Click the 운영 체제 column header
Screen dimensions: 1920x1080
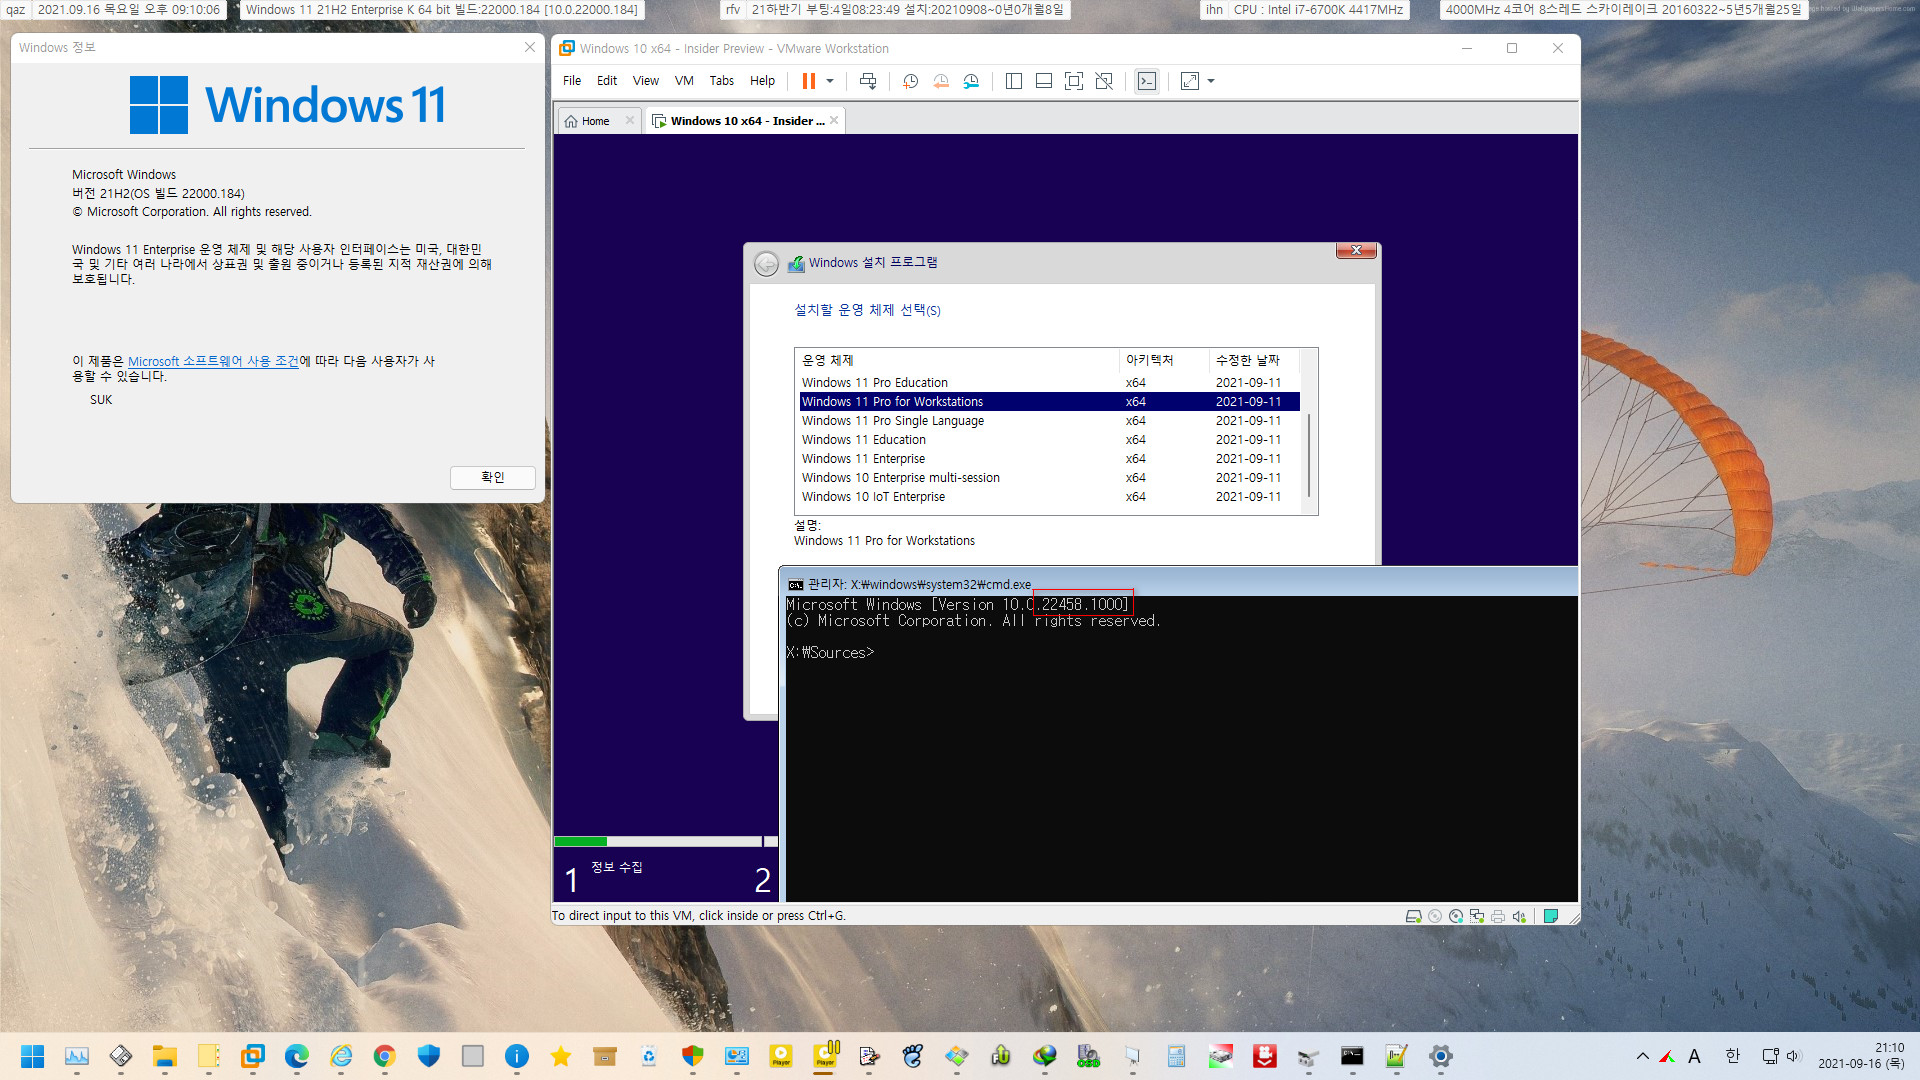(957, 360)
